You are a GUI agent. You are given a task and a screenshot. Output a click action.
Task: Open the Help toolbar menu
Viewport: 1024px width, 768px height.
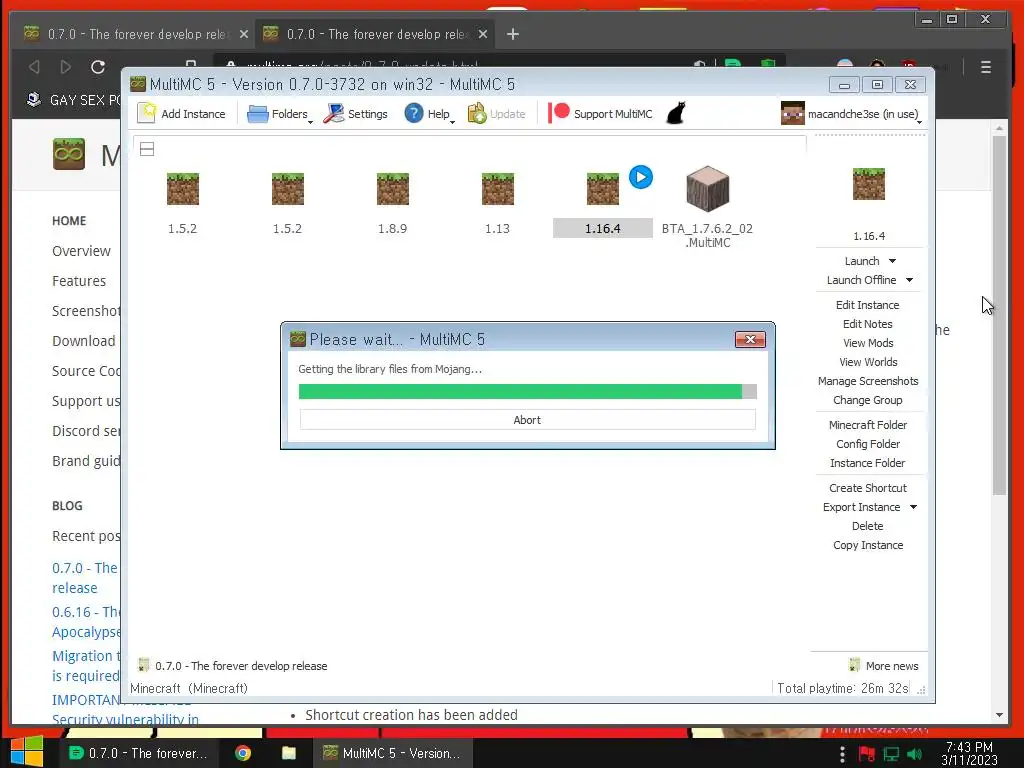tap(429, 114)
